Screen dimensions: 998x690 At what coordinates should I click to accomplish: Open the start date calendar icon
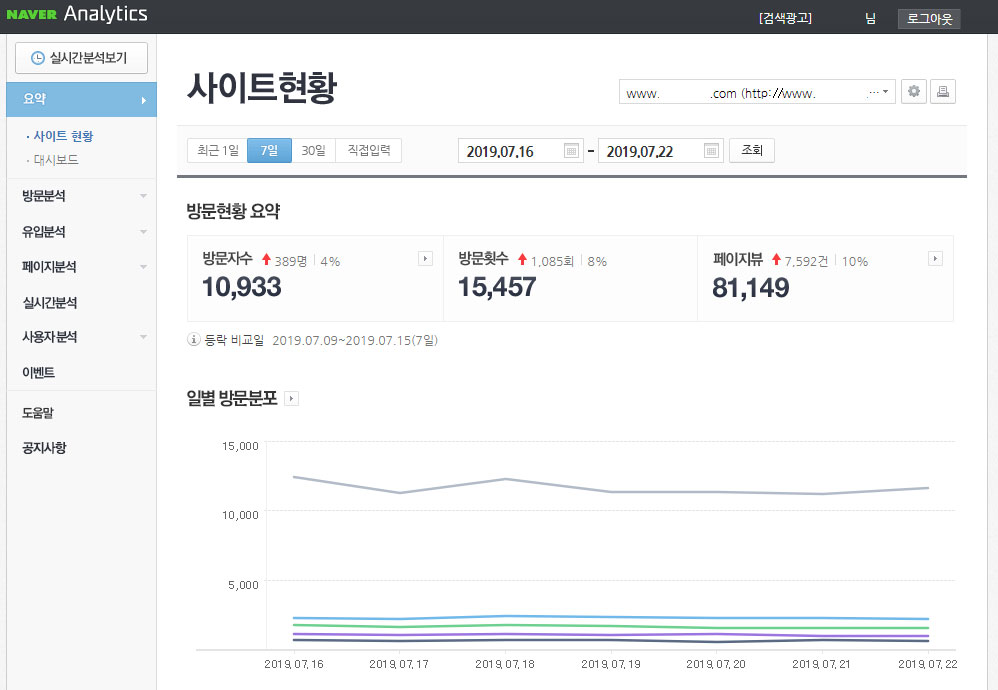coord(571,151)
